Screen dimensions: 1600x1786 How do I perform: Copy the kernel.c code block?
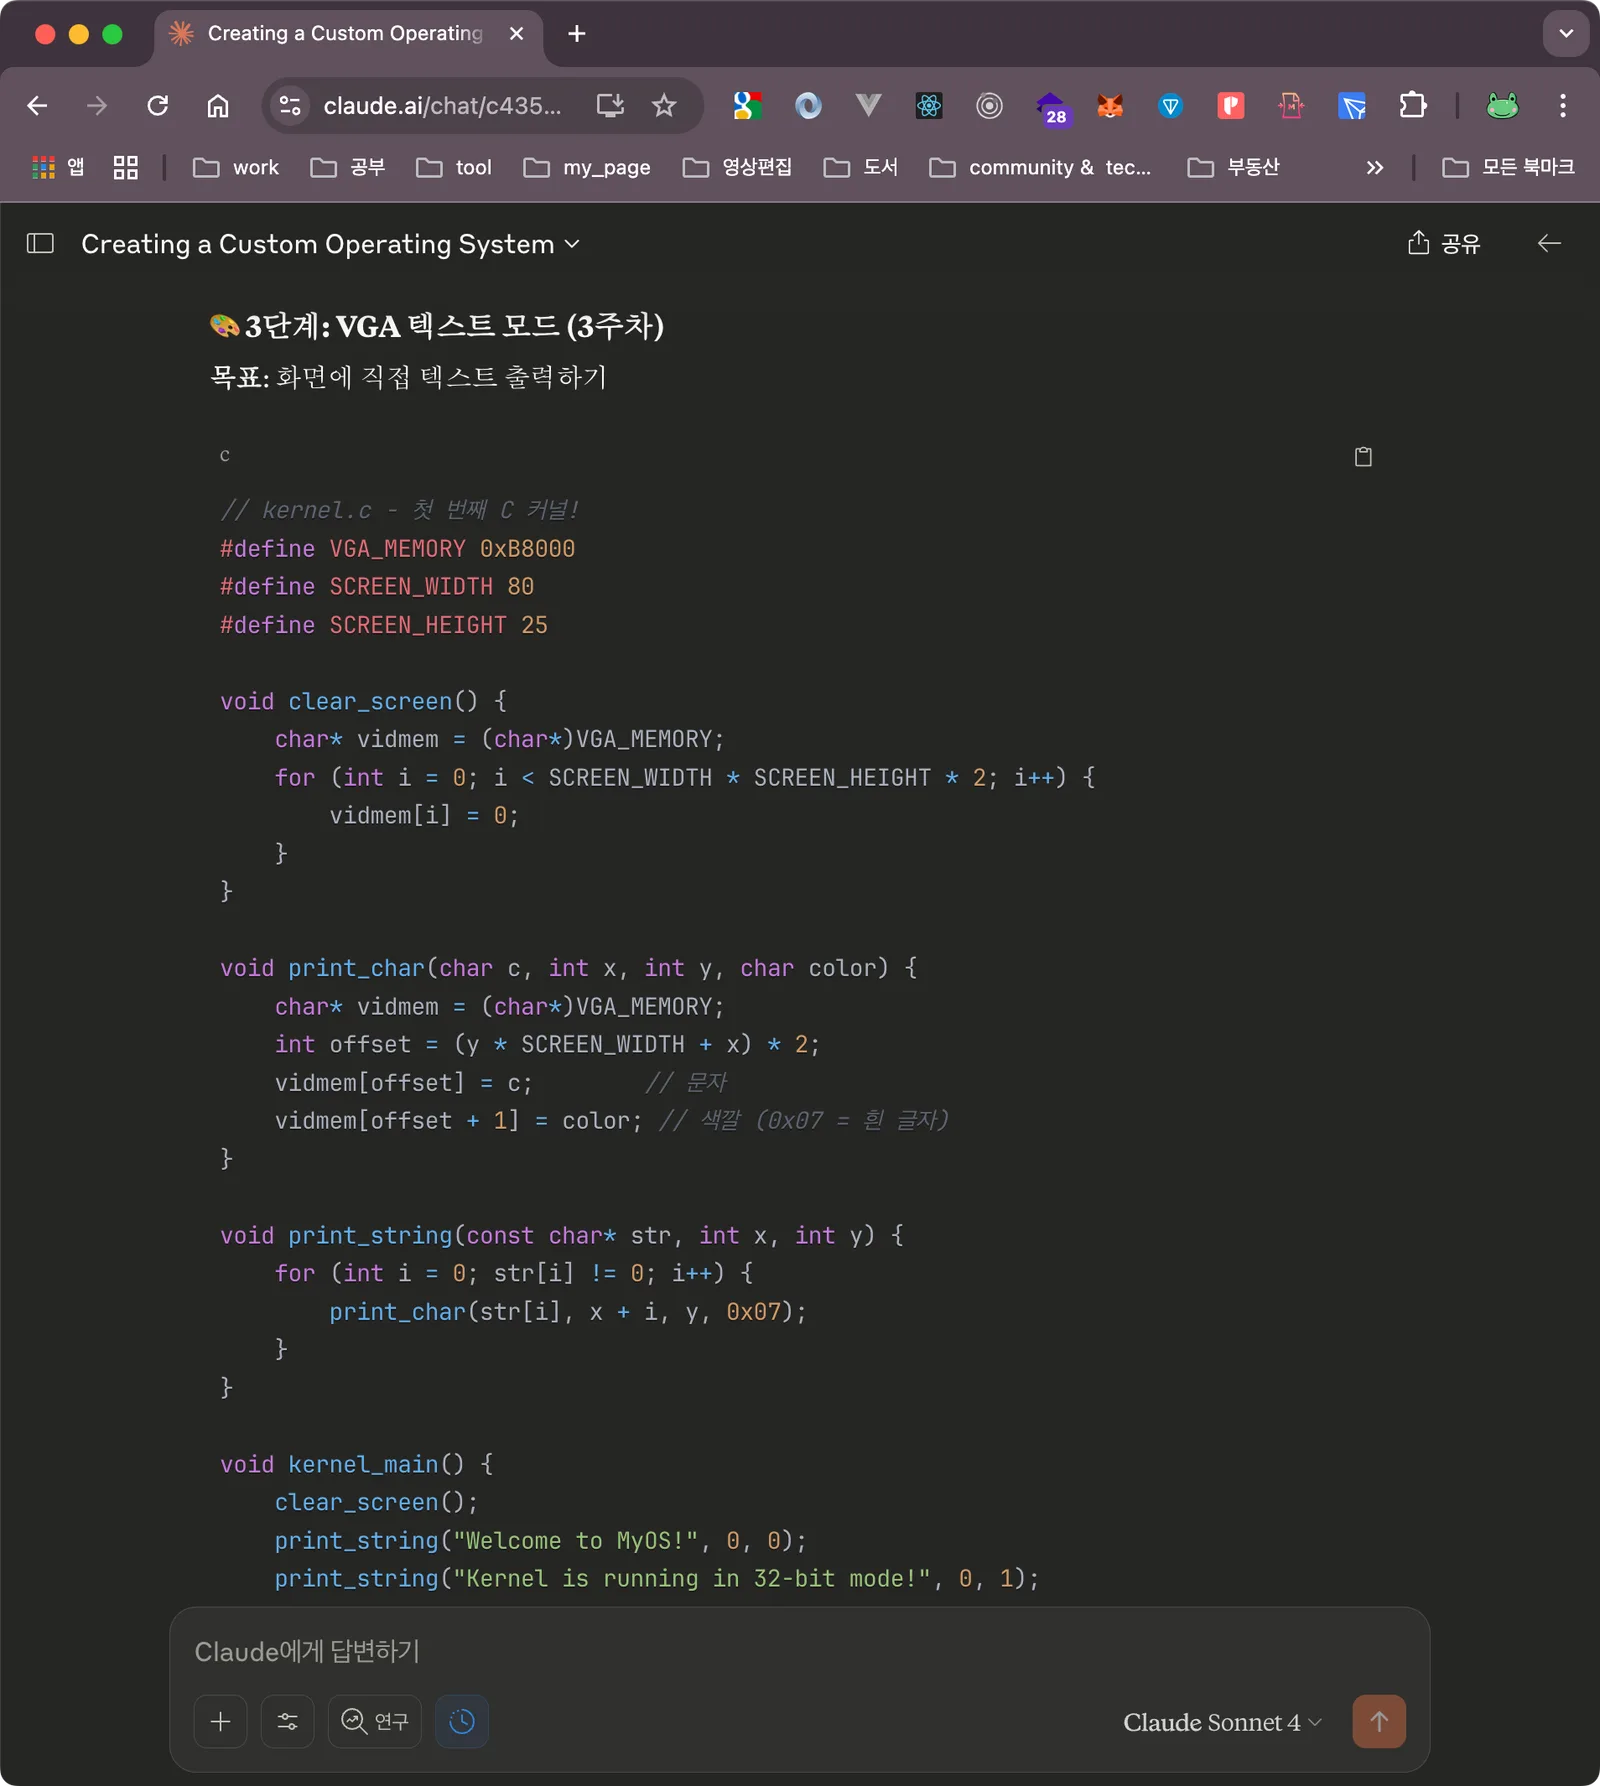[1363, 457]
